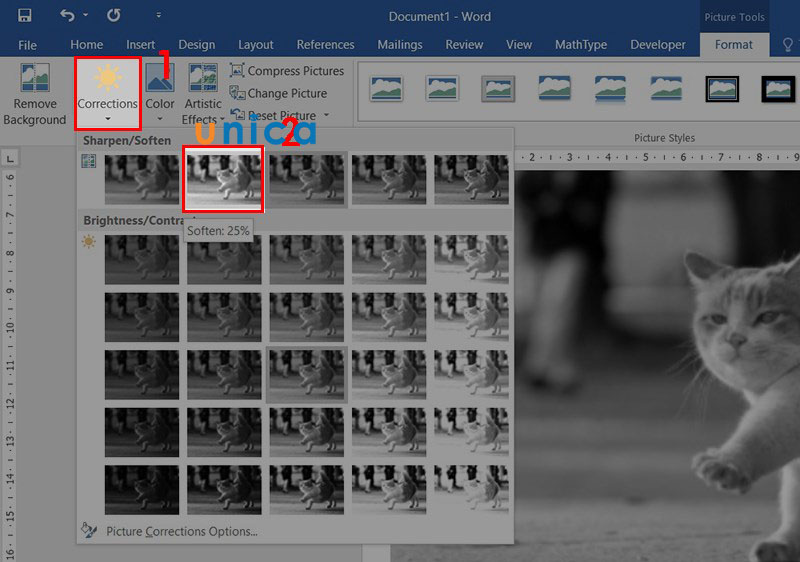Open the Mailings tab
Viewport: 800px width, 562px height.
398,45
